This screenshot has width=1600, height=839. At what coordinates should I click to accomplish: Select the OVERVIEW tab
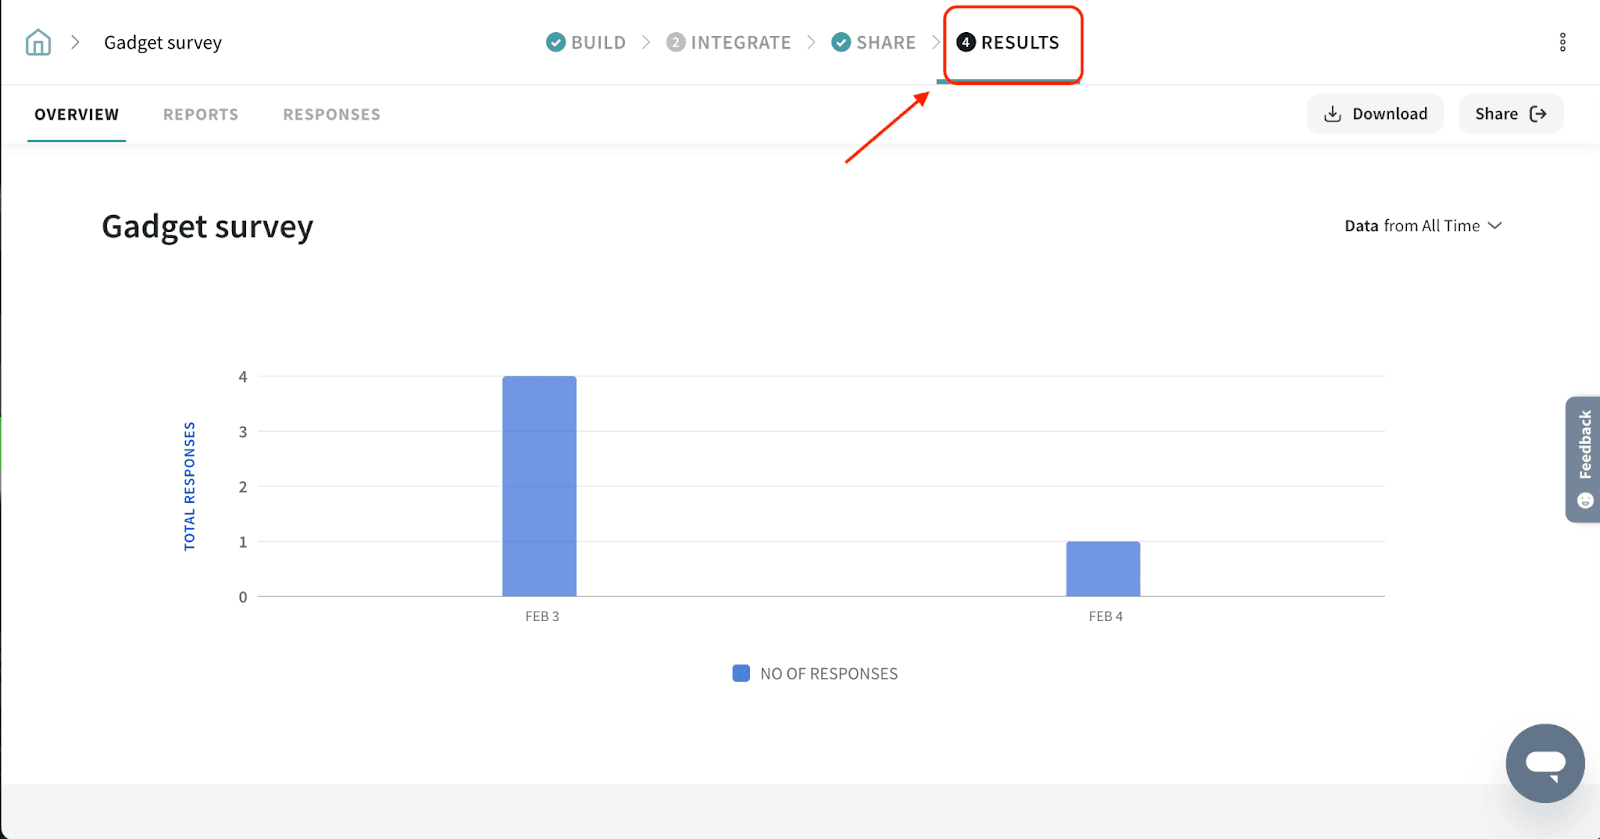[x=77, y=115]
